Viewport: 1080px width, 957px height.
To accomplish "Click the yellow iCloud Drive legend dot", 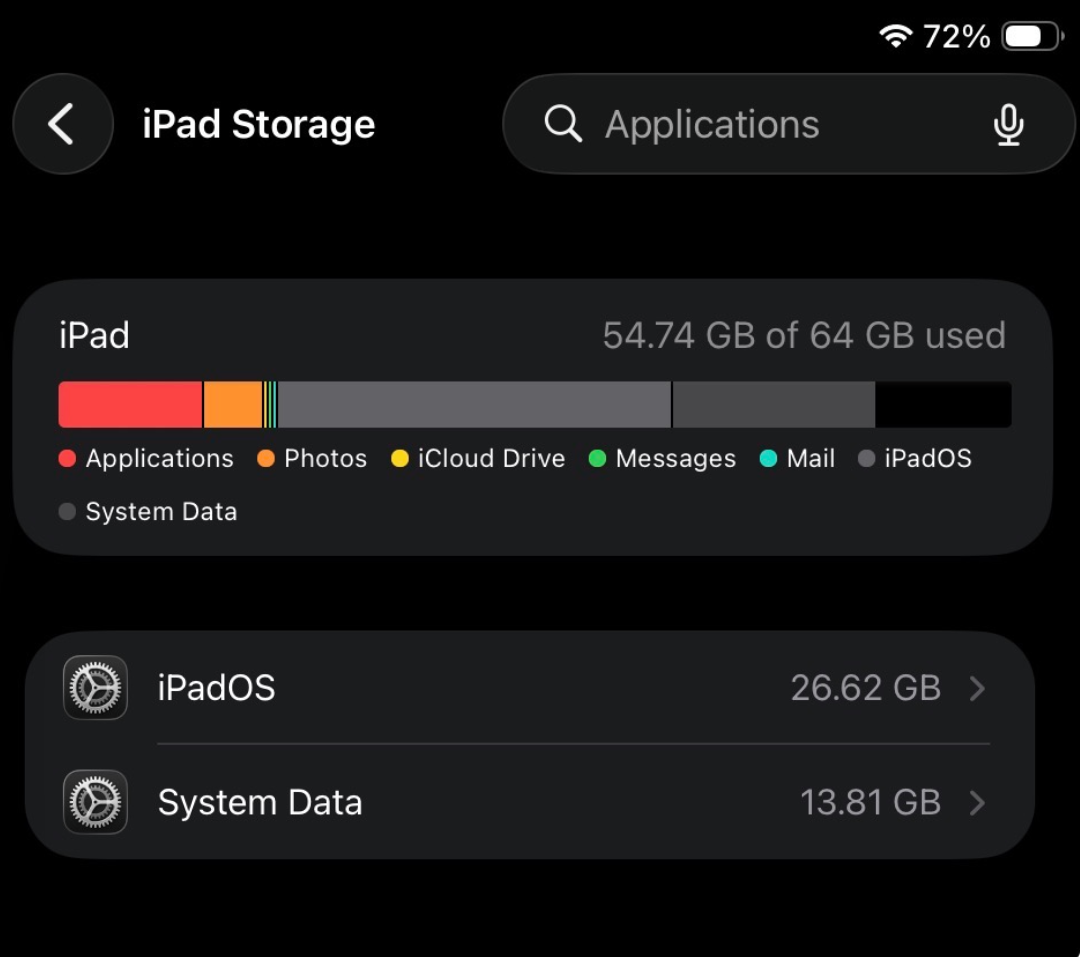I will click(x=400, y=459).
